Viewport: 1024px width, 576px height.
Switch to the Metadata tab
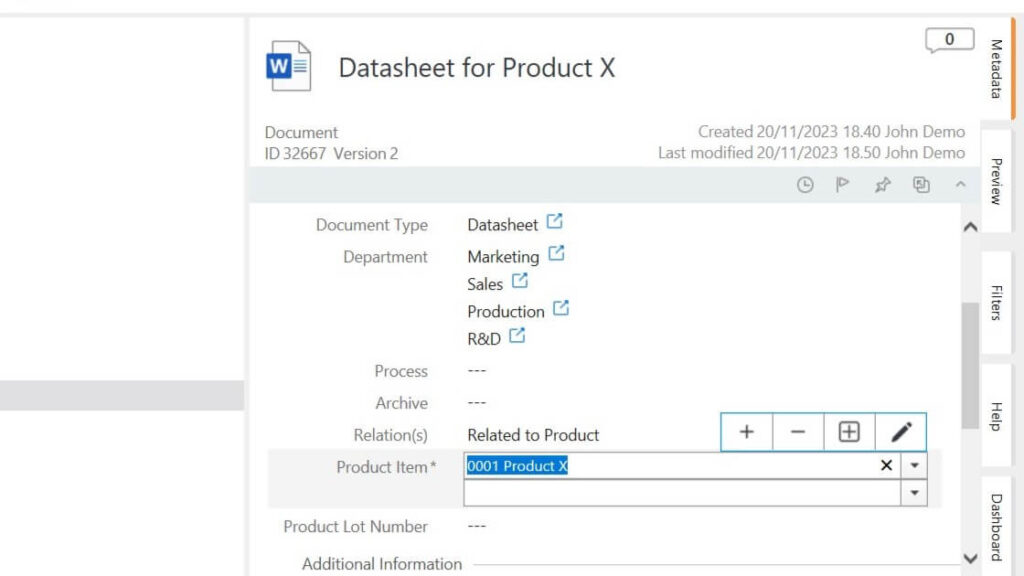click(996, 69)
